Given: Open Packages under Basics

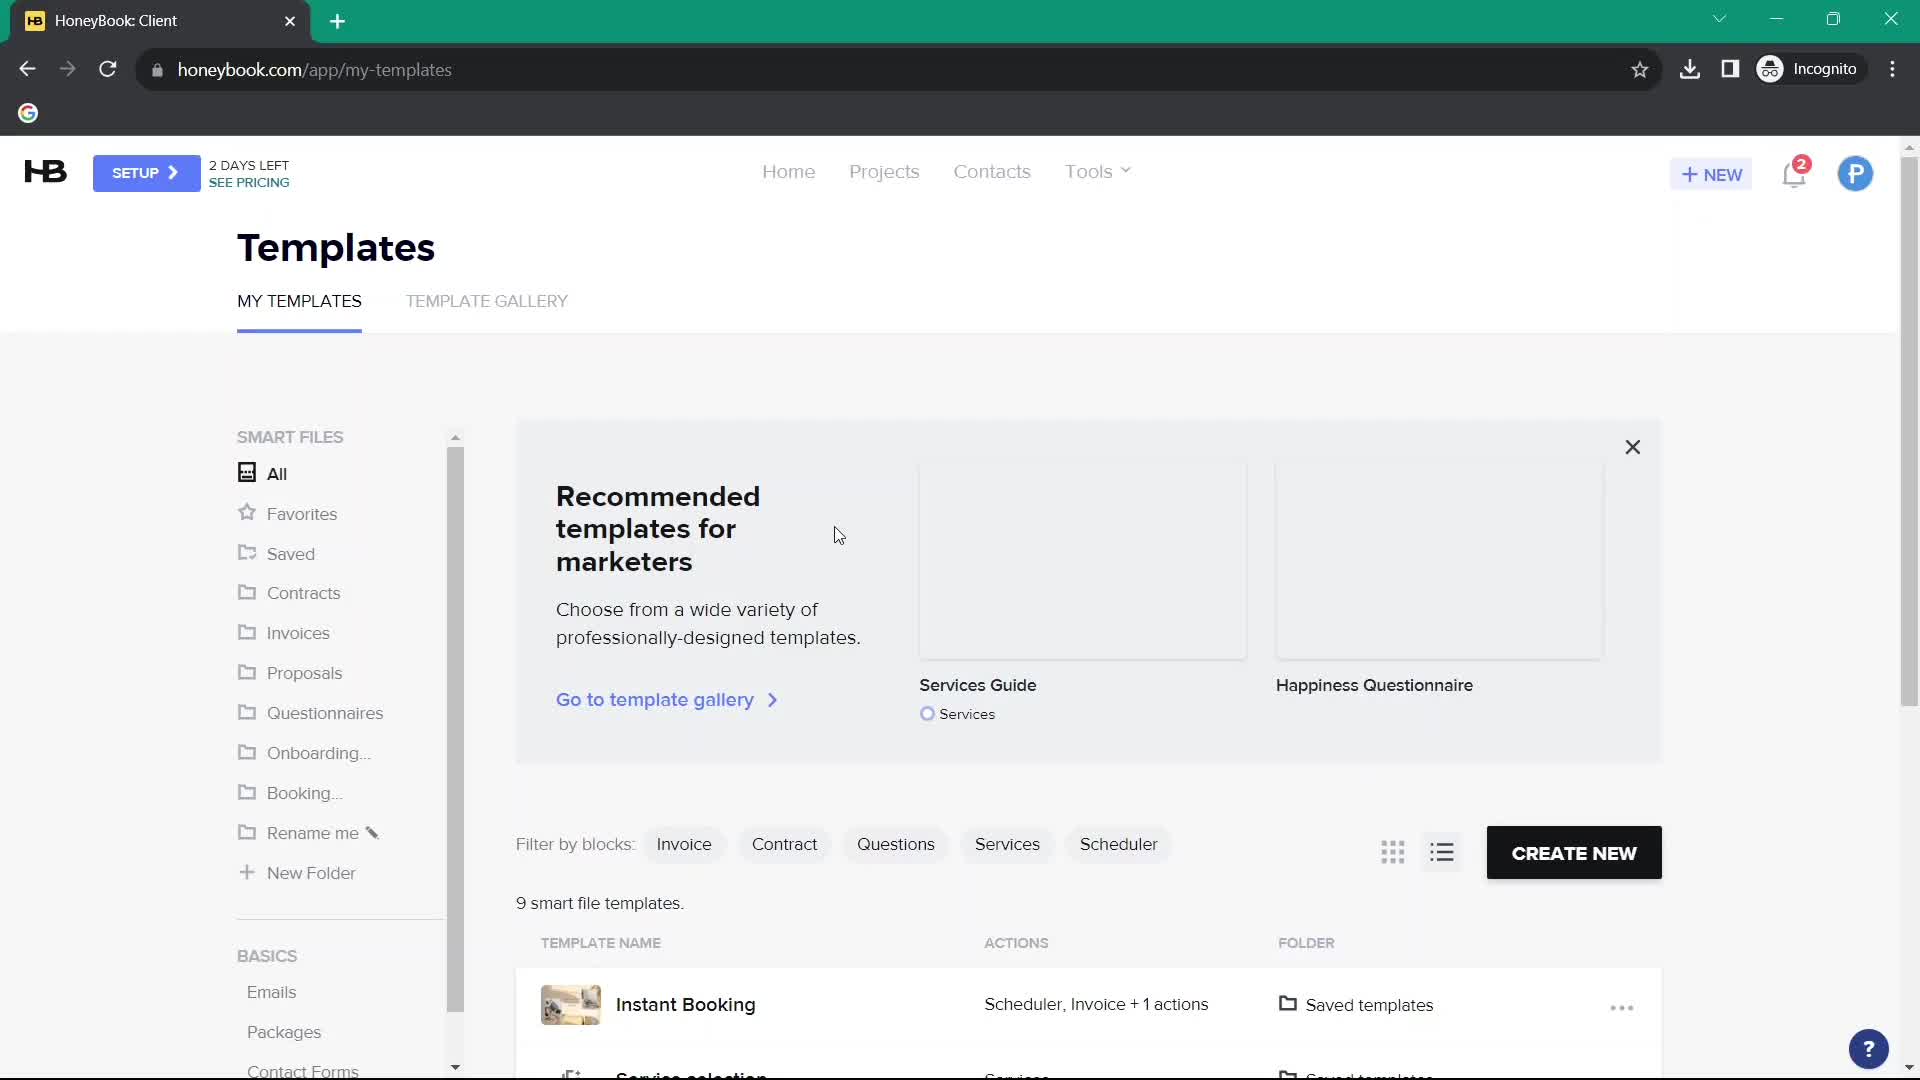Looking at the screenshot, I should [x=284, y=1033].
